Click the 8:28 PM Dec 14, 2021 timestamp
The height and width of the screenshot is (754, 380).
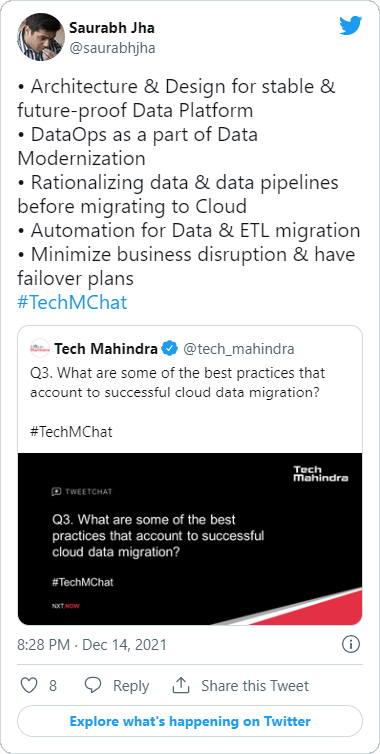point(92,644)
